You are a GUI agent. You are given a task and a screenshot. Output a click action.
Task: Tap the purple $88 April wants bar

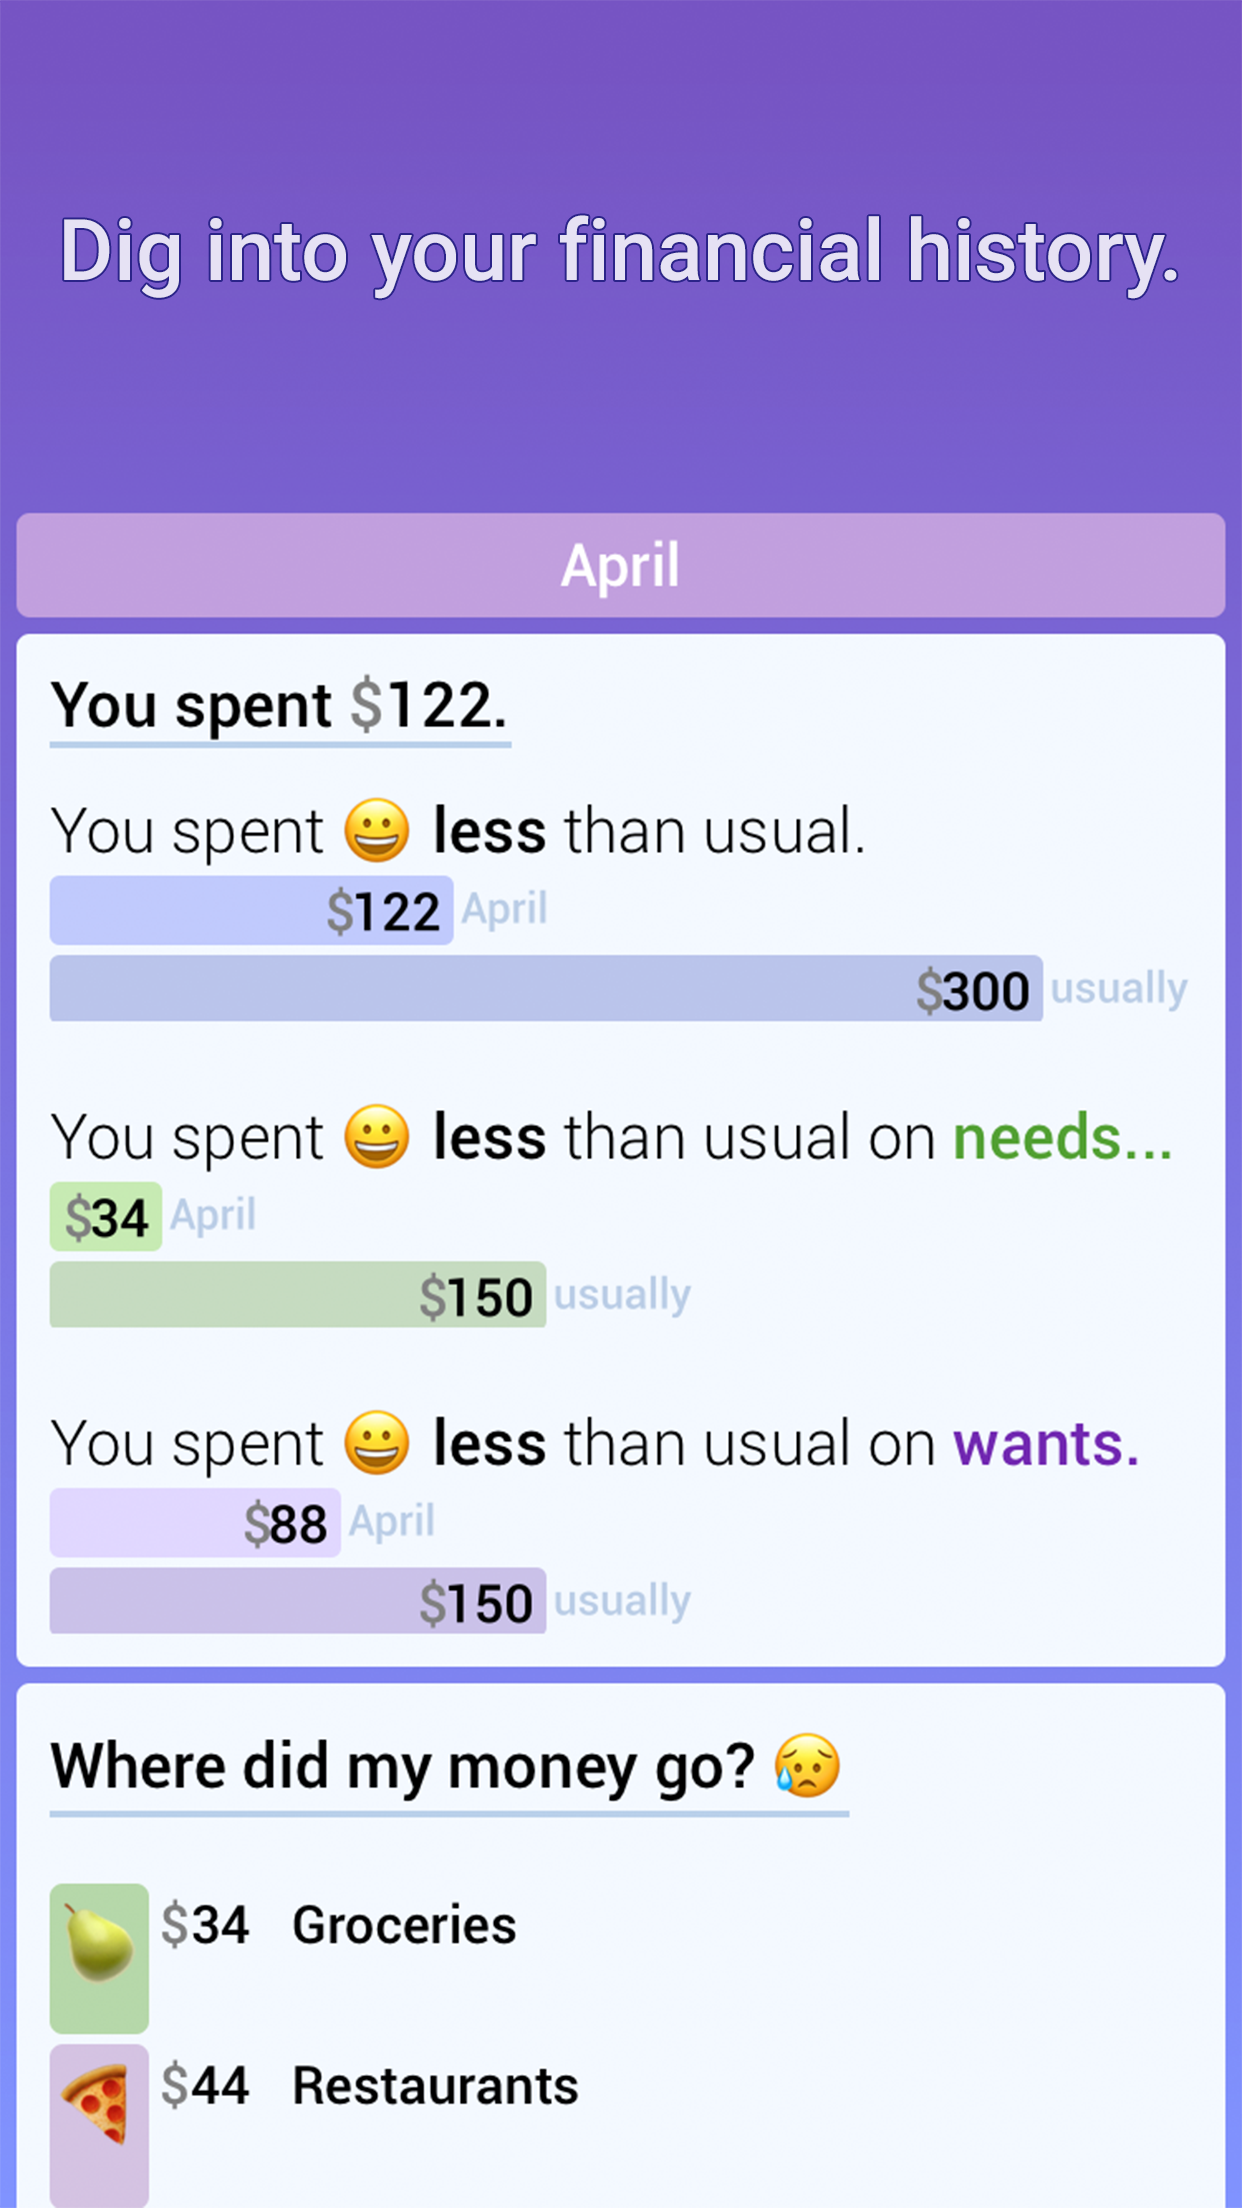[x=195, y=1522]
